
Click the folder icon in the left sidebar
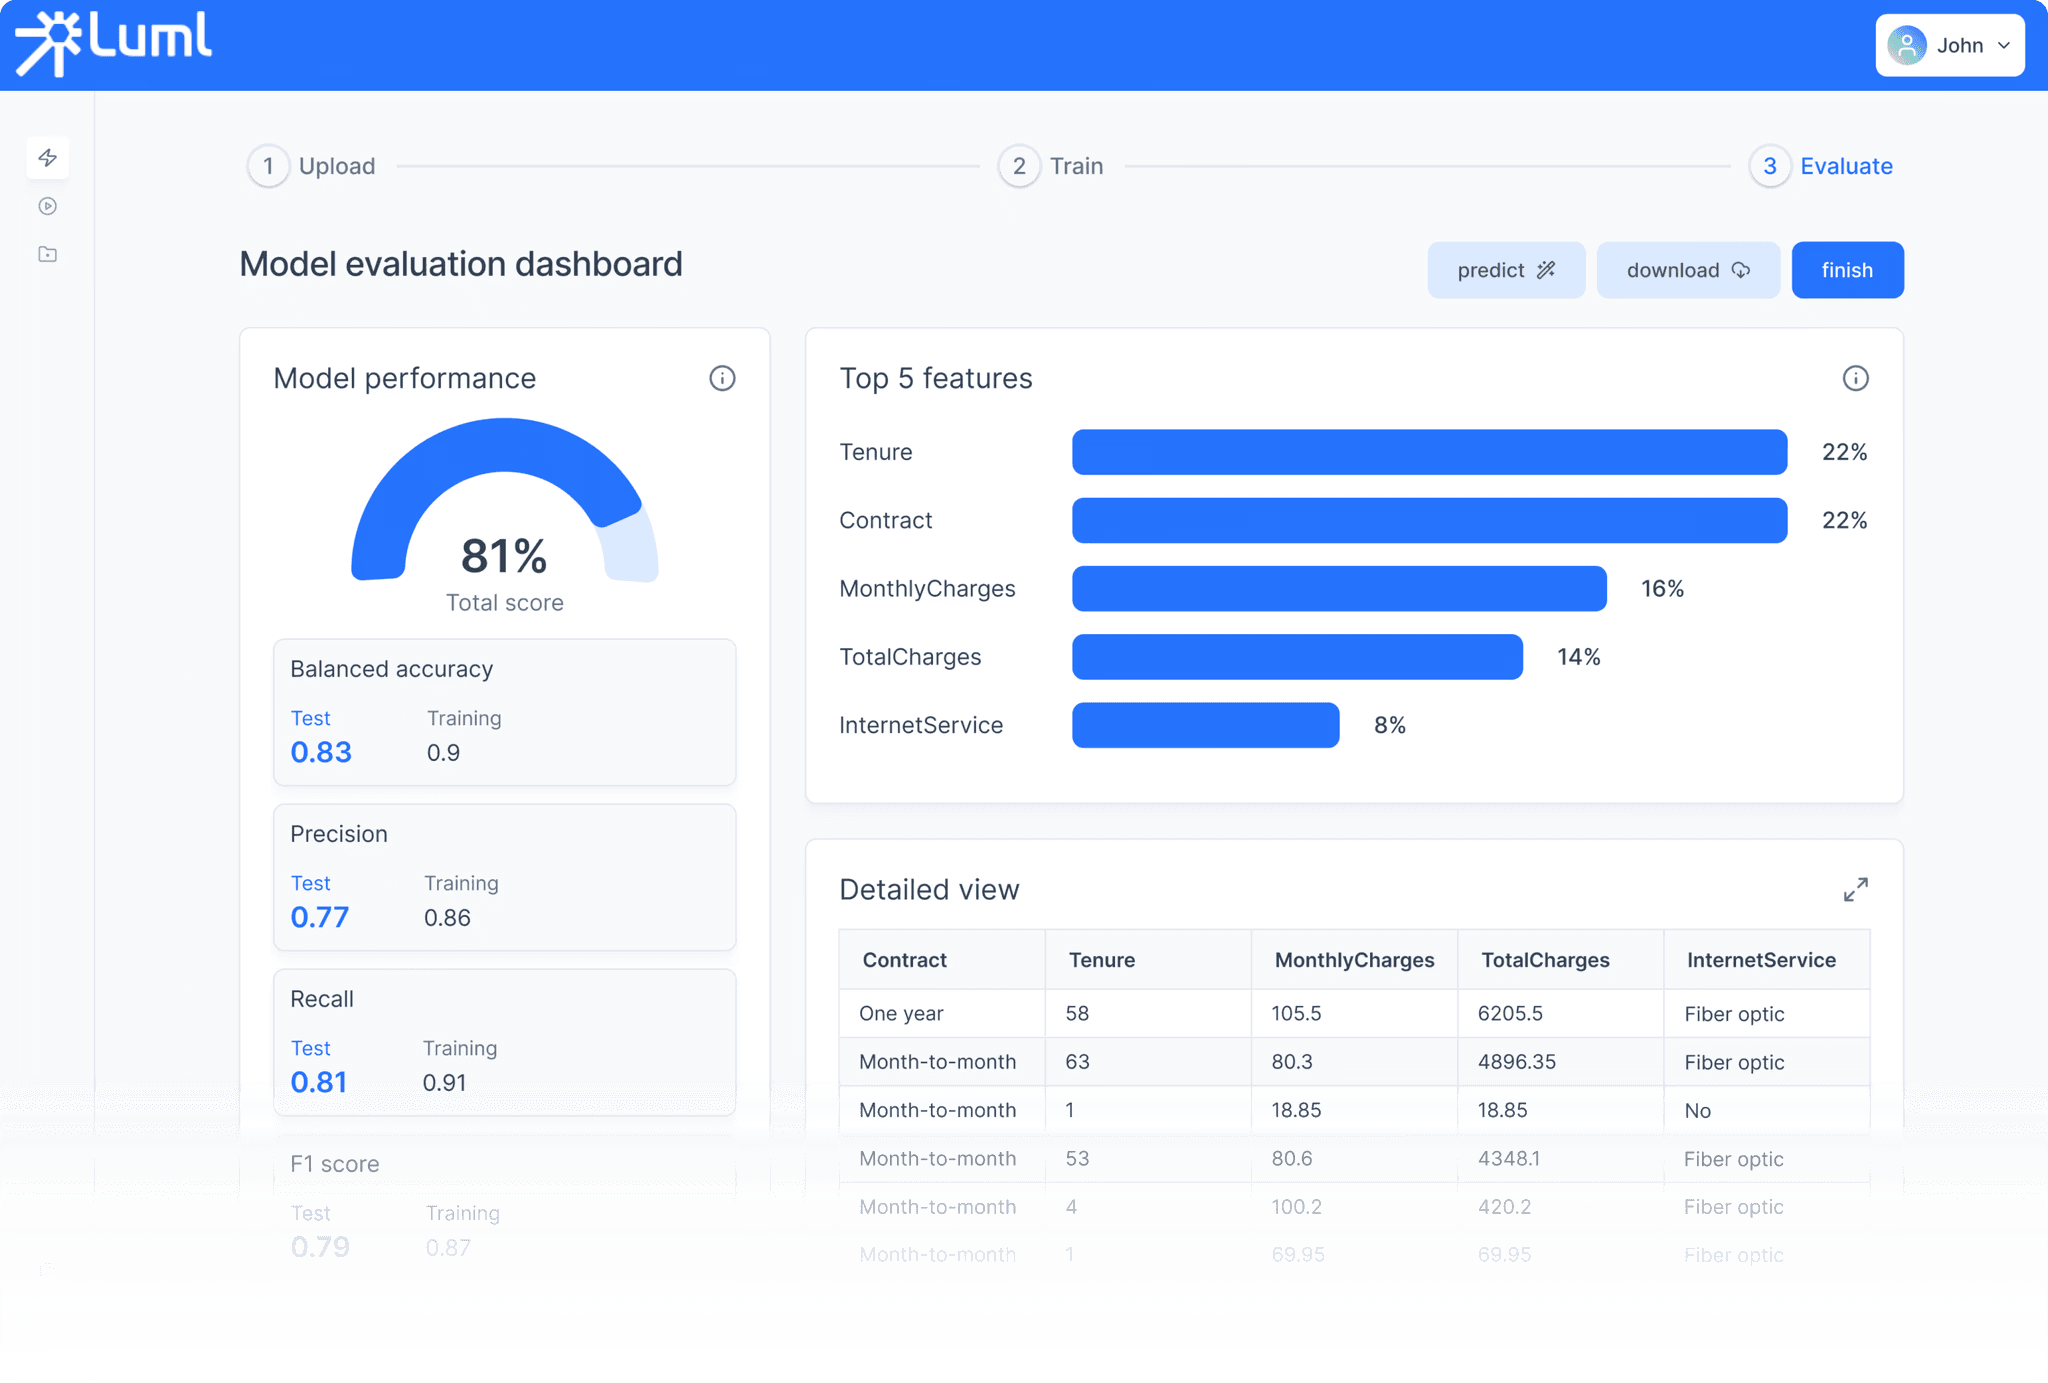47,254
